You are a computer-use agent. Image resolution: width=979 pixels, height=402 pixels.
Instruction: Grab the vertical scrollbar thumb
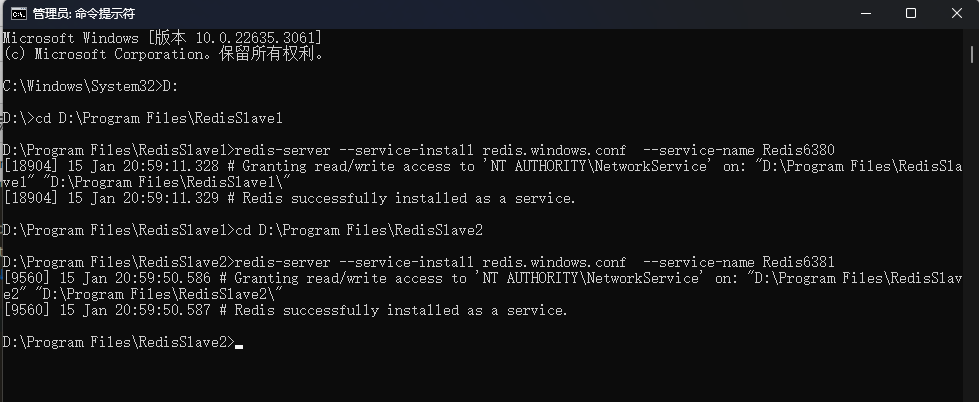click(972, 54)
